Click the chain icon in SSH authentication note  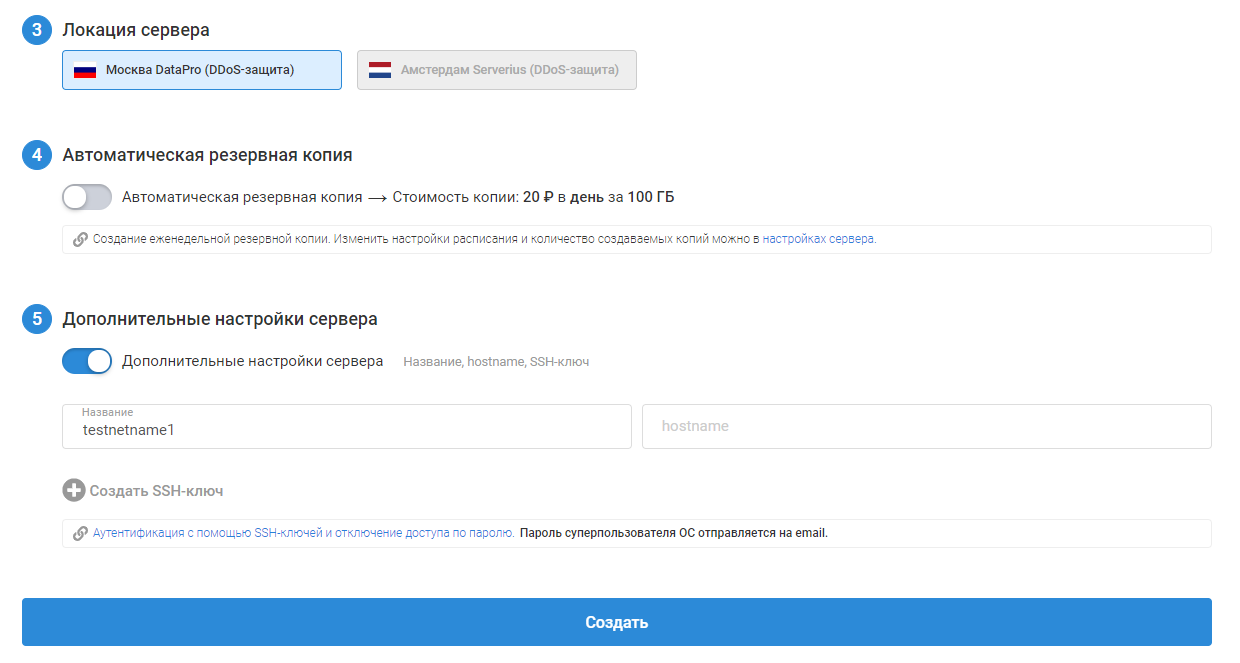point(80,534)
